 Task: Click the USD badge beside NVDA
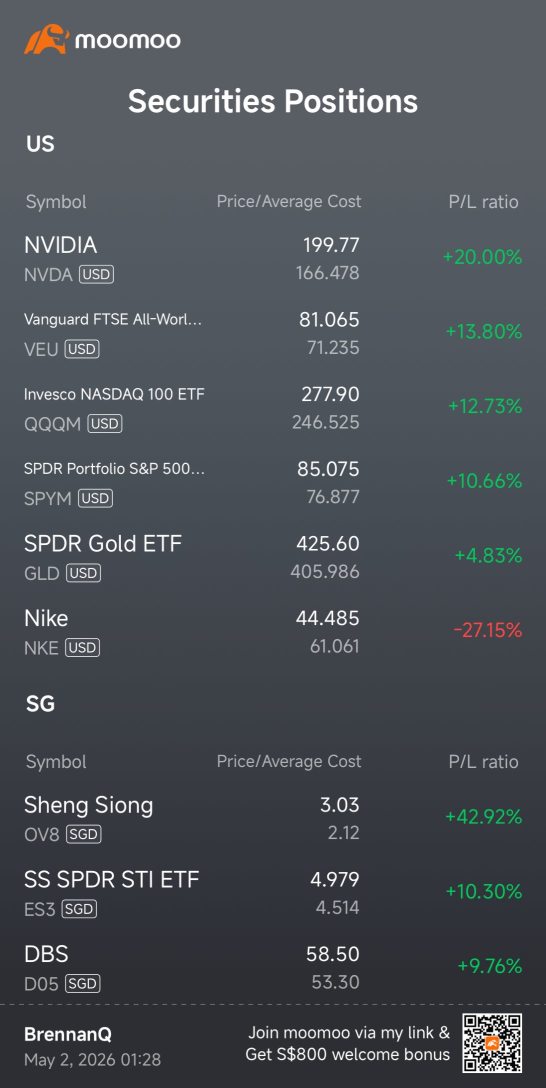coord(96,274)
